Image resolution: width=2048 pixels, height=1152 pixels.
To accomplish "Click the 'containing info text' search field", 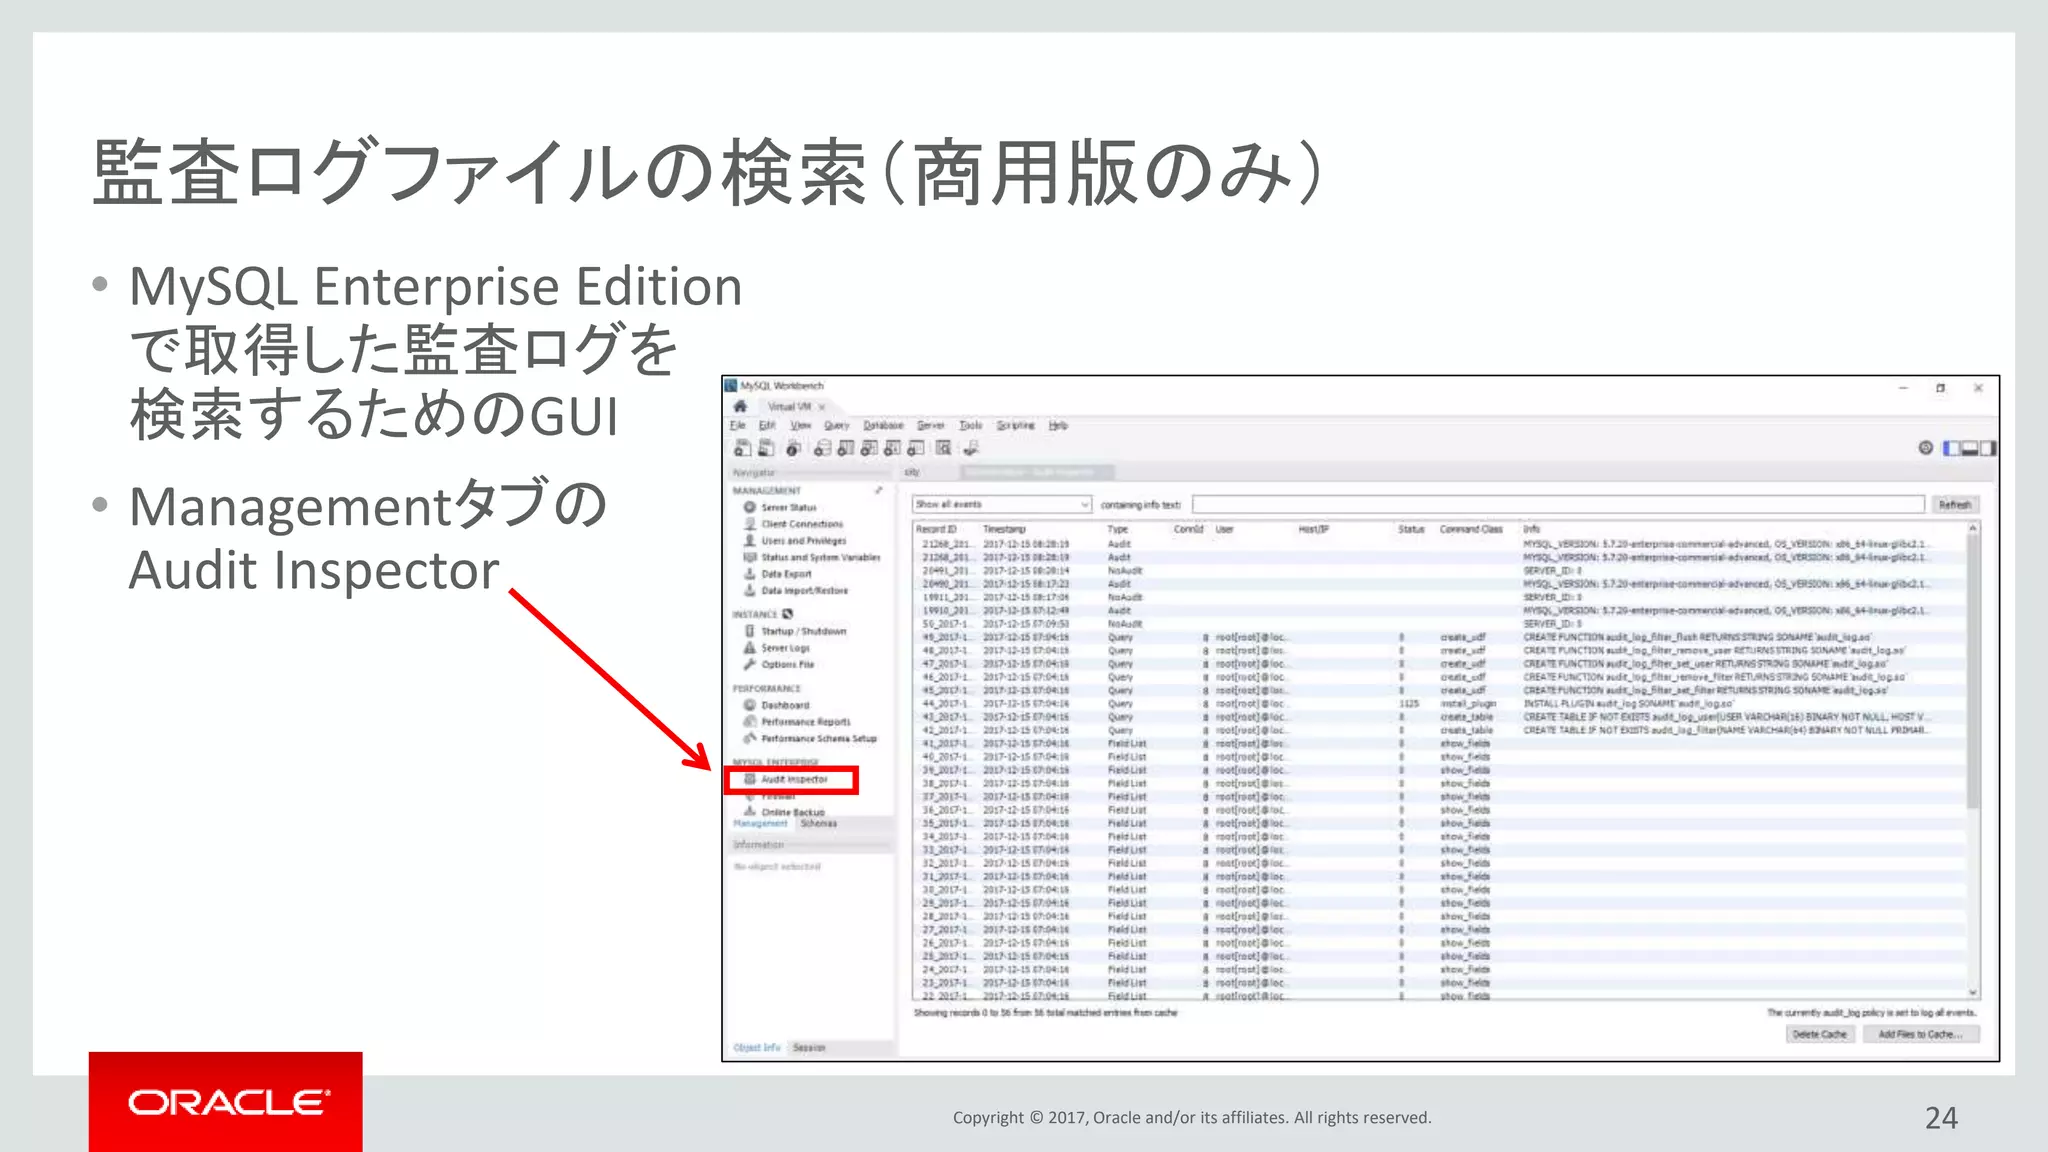I will tap(1558, 505).
